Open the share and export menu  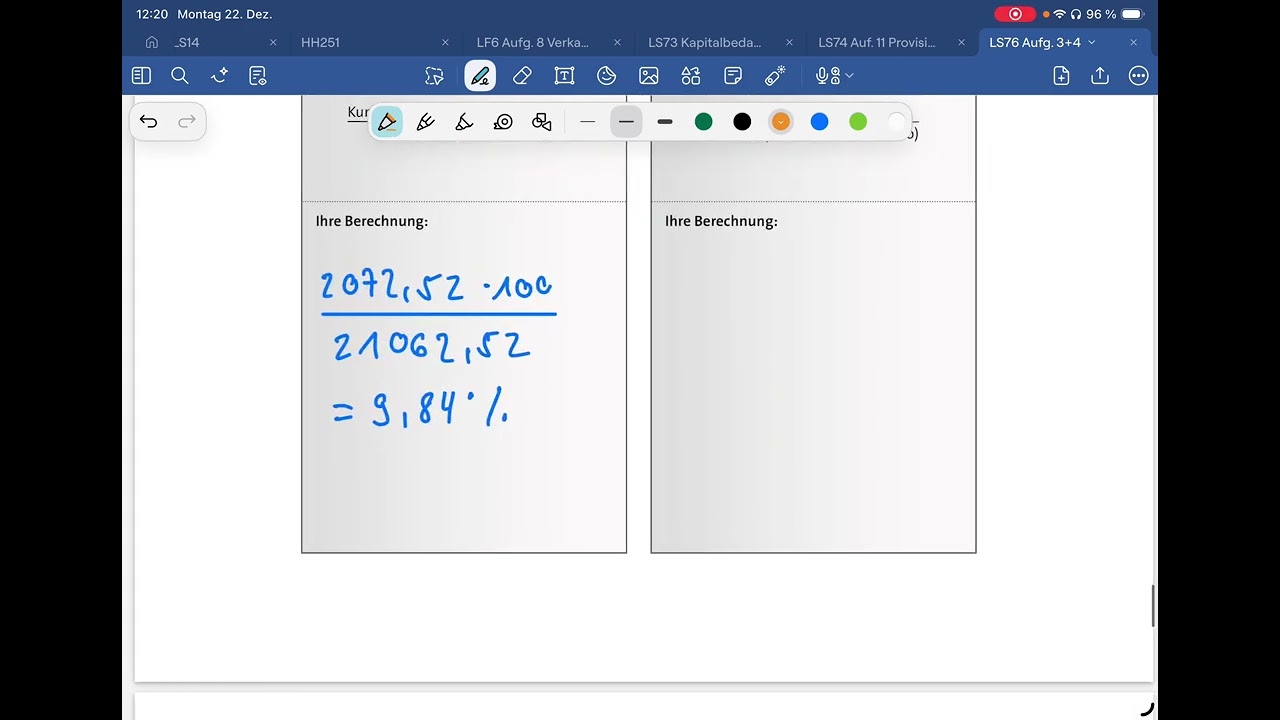(x=1100, y=76)
